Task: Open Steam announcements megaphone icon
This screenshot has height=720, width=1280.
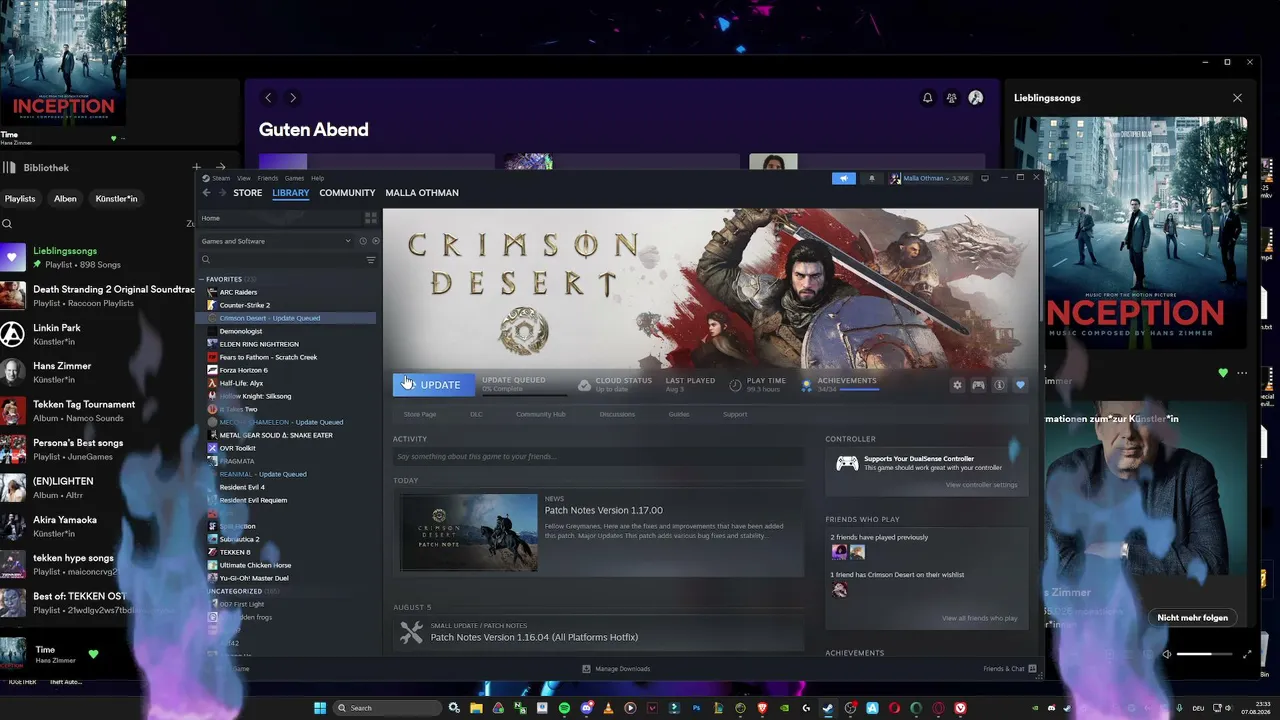Action: (844, 178)
